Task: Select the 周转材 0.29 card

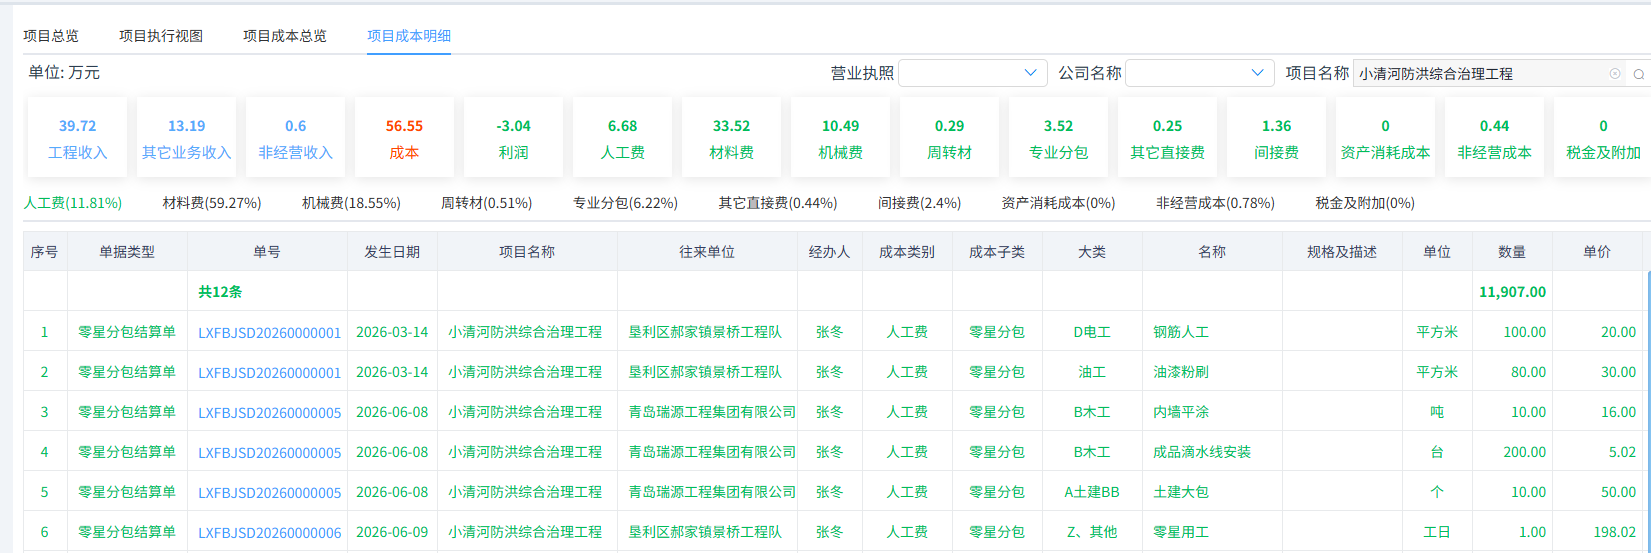Action: (x=949, y=138)
